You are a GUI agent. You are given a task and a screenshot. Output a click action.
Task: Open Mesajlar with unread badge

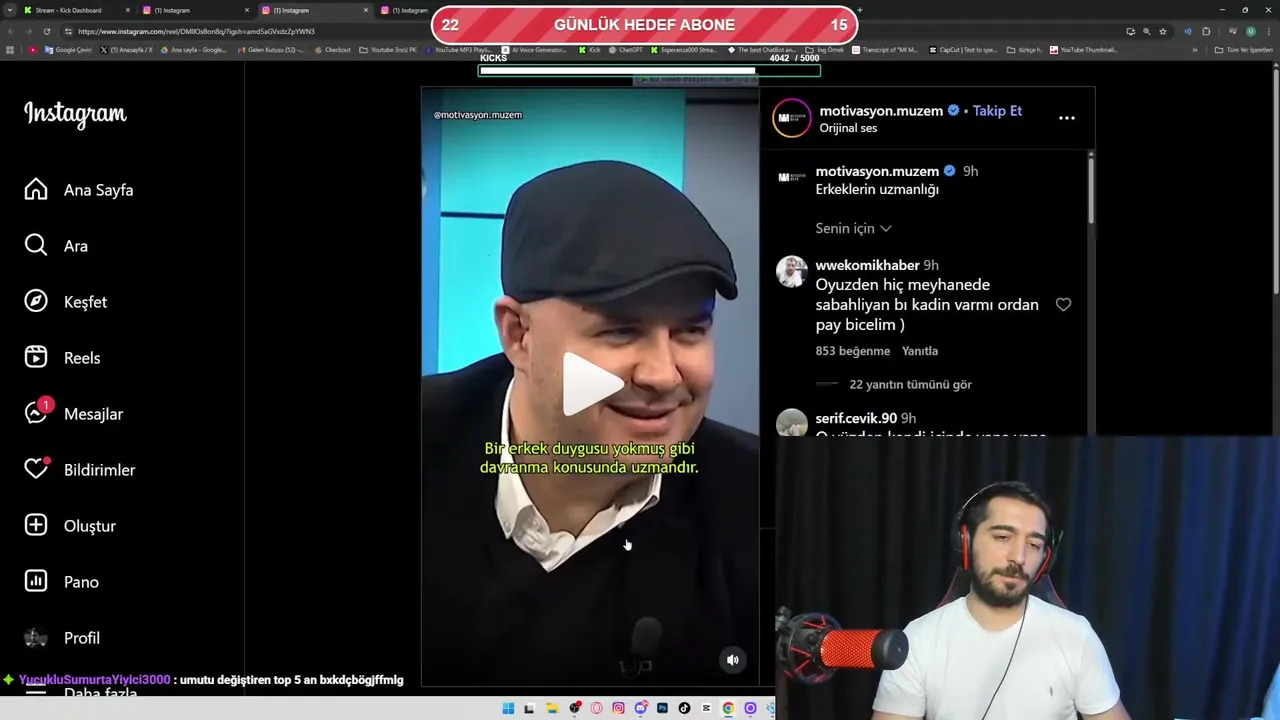tap(74, 414)
